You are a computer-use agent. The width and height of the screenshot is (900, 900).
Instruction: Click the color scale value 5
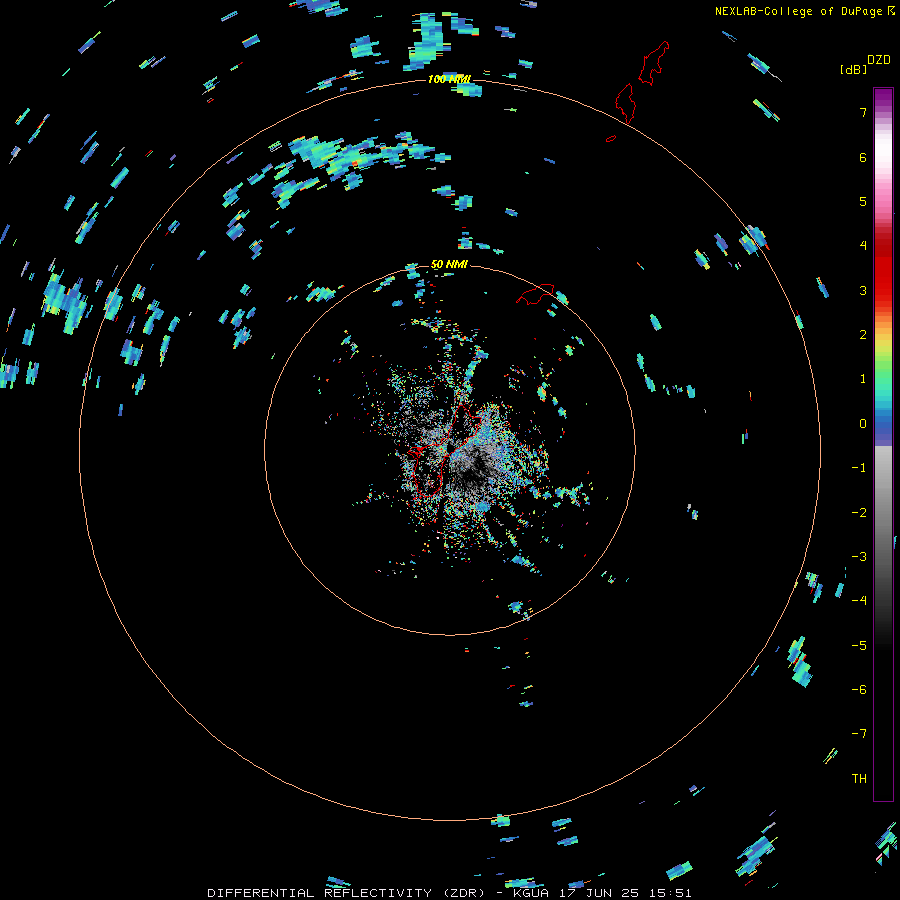point(863,201)
